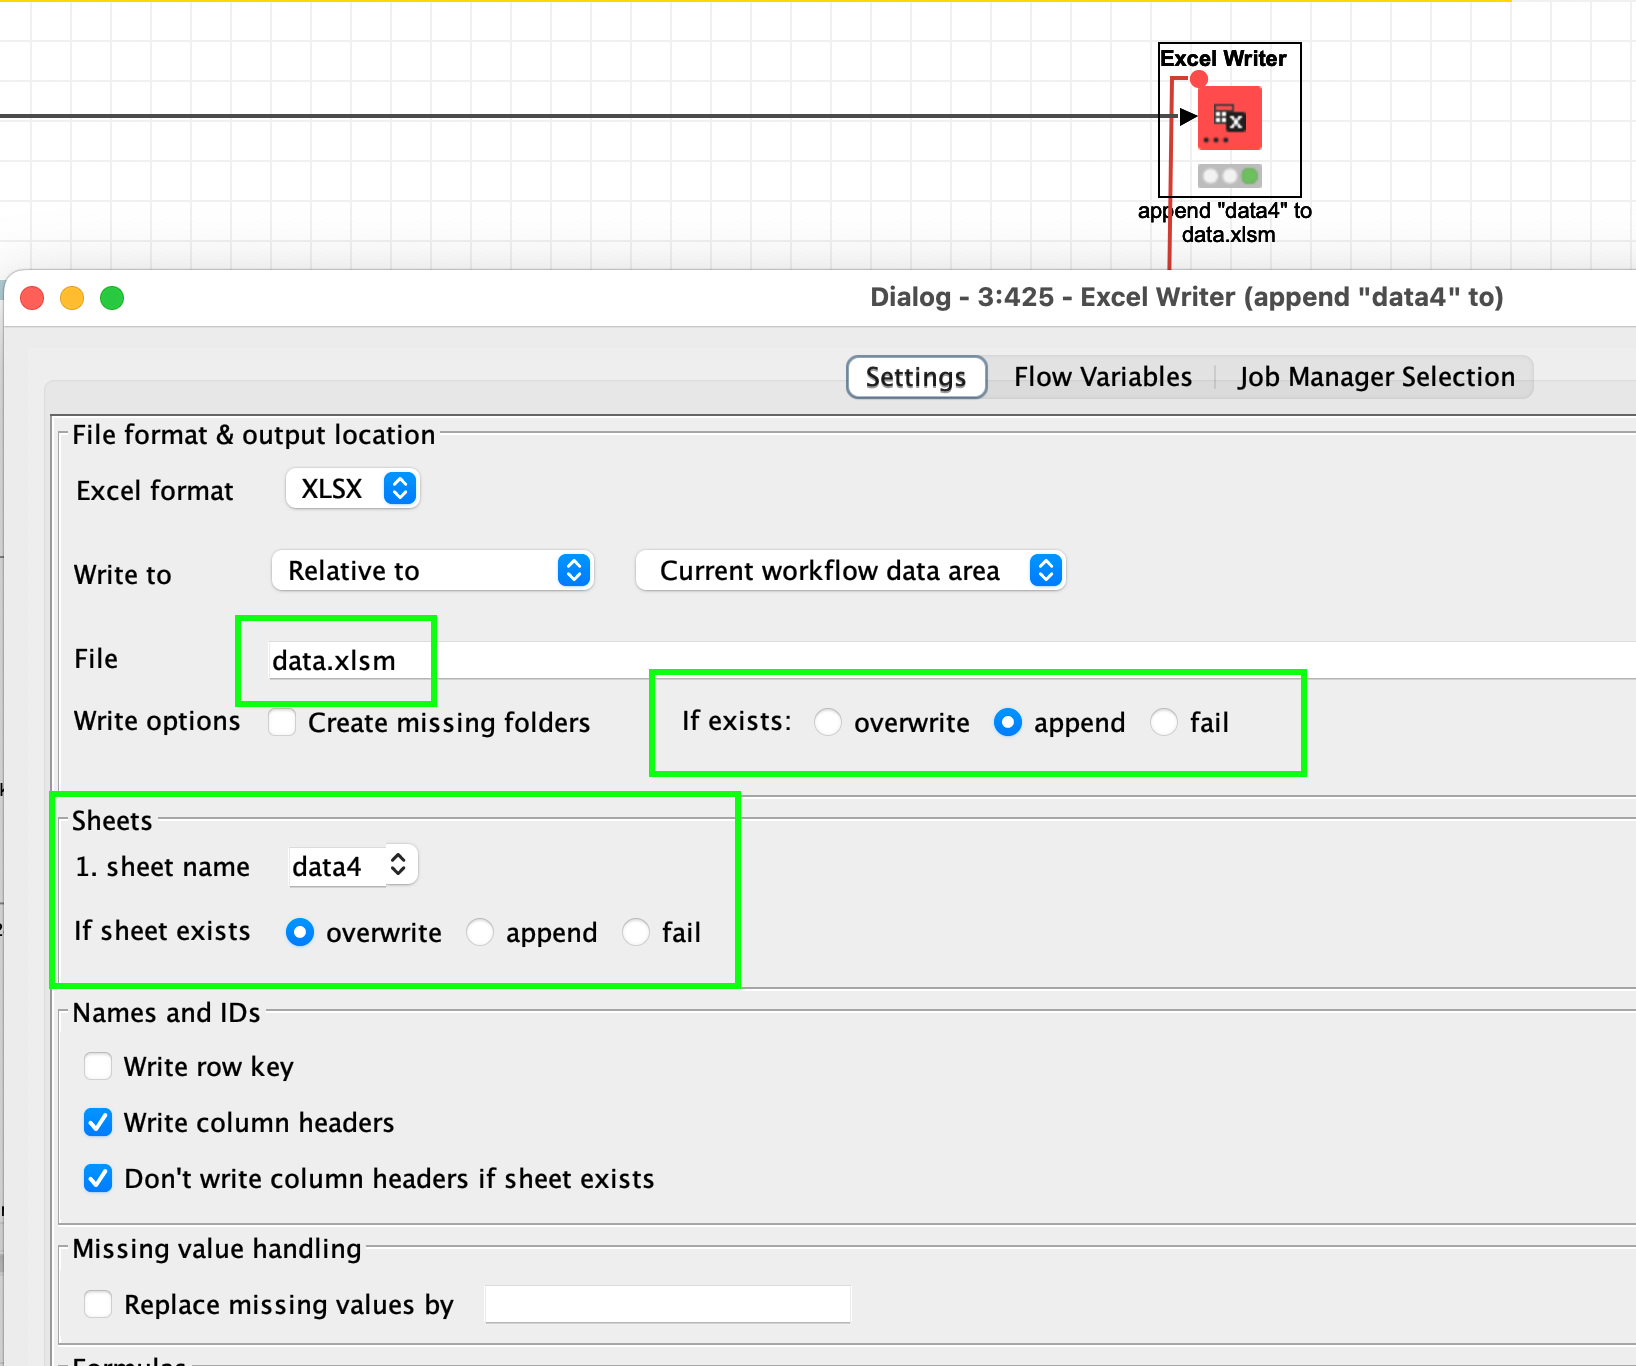The width and height of the screenshot is (1636, 1366).
Task: Select fail for If exists
Action: click(1163, 722)
